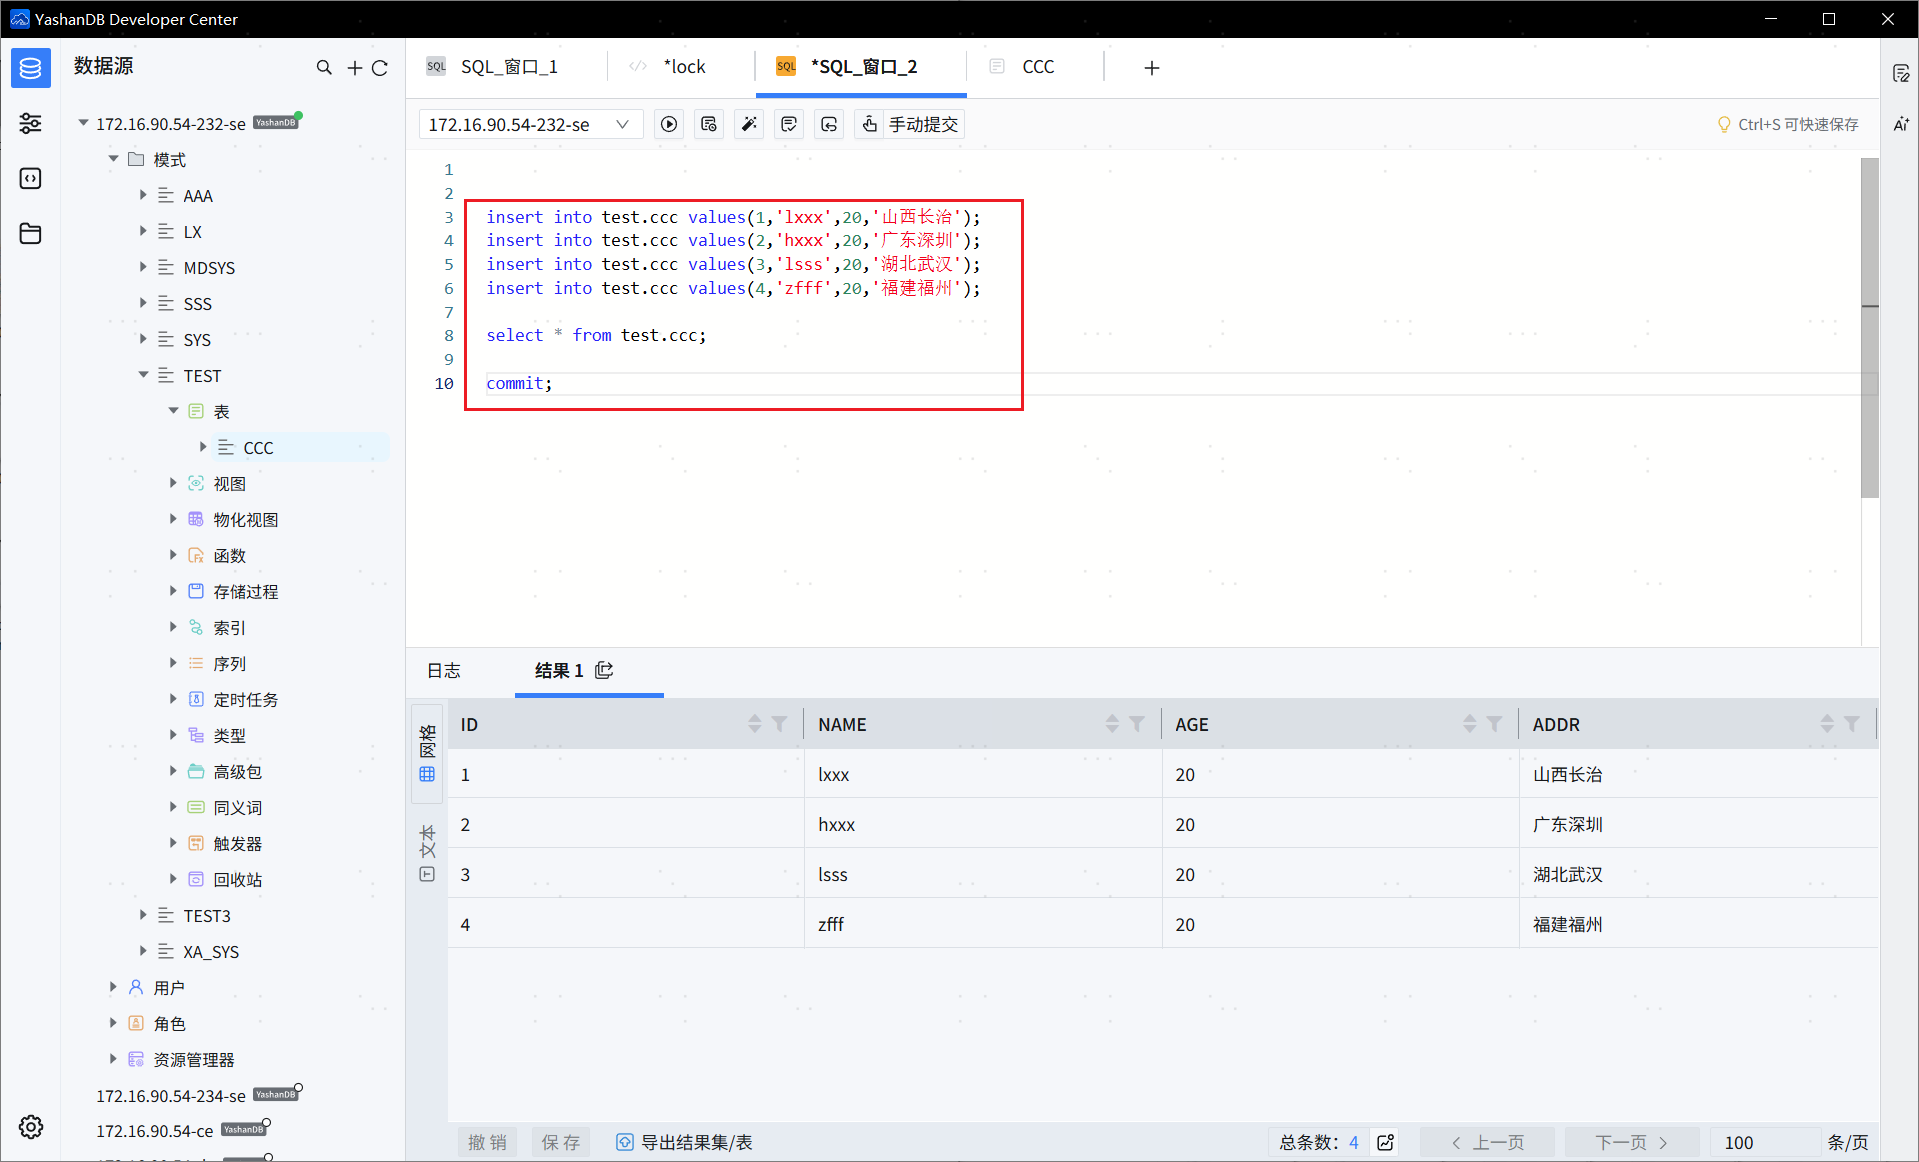Click the filter icon on NAME column
The height and width of the screenshot is (1162, 1919).
(1137, 724)
